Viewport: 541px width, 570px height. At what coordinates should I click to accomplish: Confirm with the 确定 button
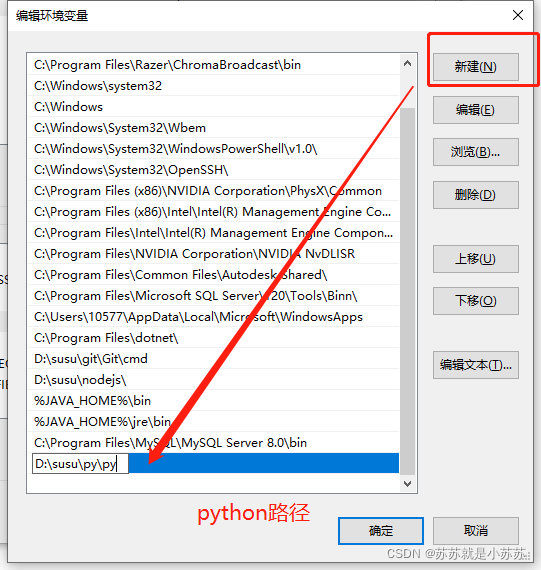381,531
